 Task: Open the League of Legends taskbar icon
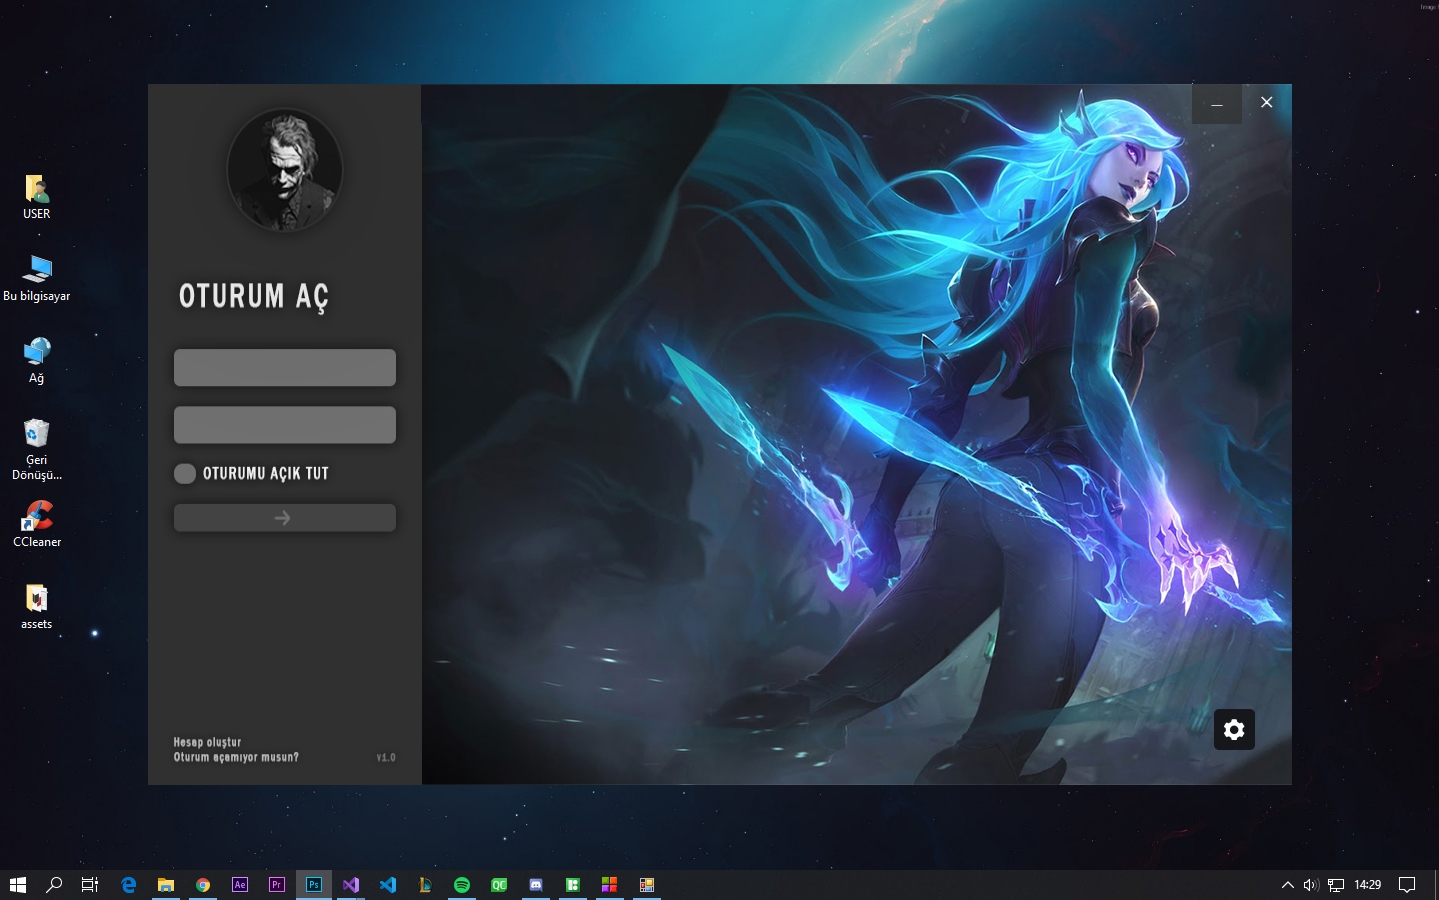pyautogui.click(x=425, y=885)
